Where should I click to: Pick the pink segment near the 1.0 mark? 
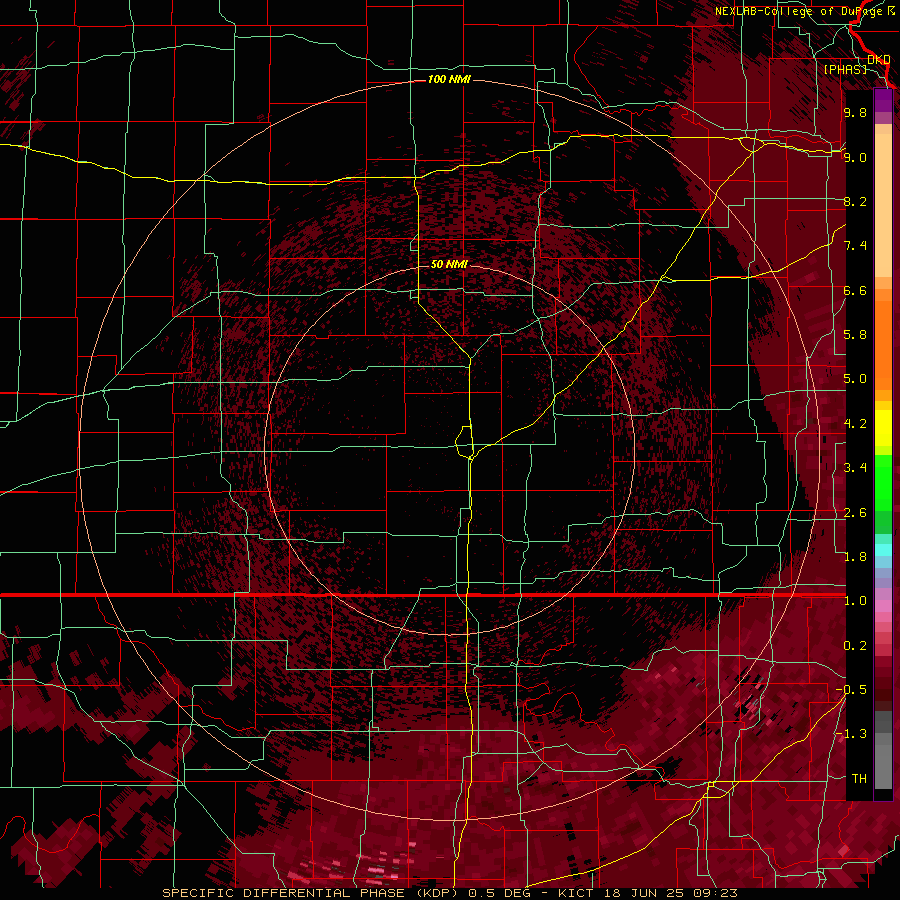[883, 606]
